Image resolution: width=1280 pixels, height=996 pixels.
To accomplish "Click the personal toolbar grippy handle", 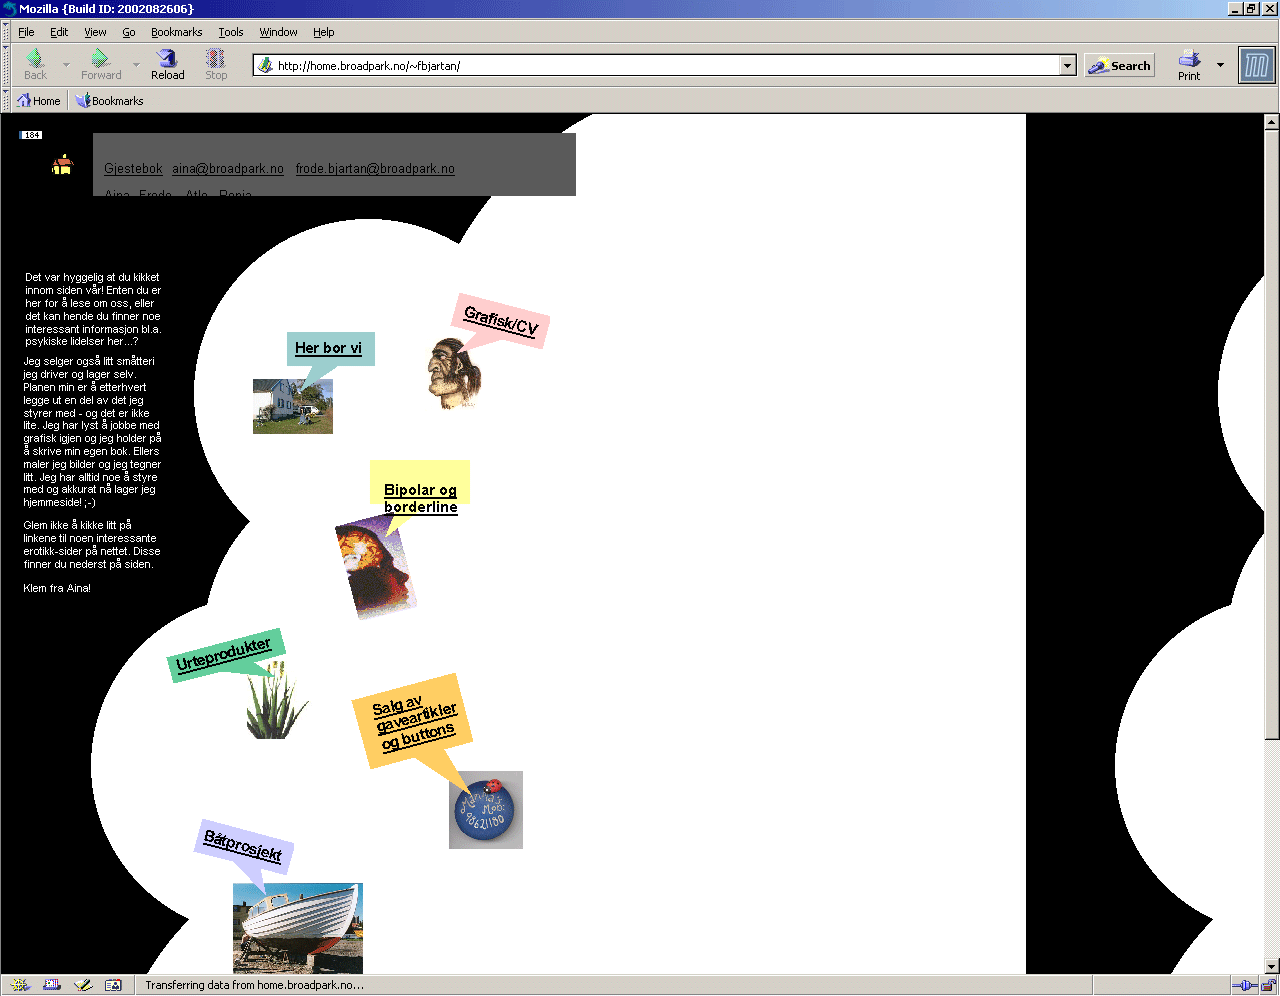I will (6, 101).
